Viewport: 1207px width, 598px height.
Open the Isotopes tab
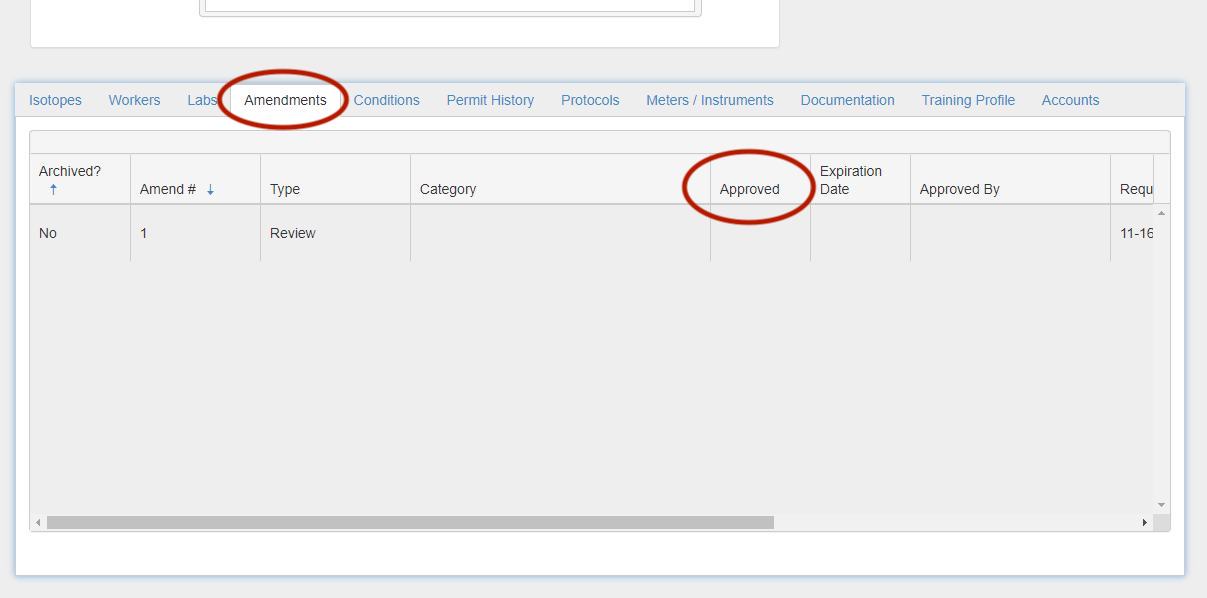[55, 100]
